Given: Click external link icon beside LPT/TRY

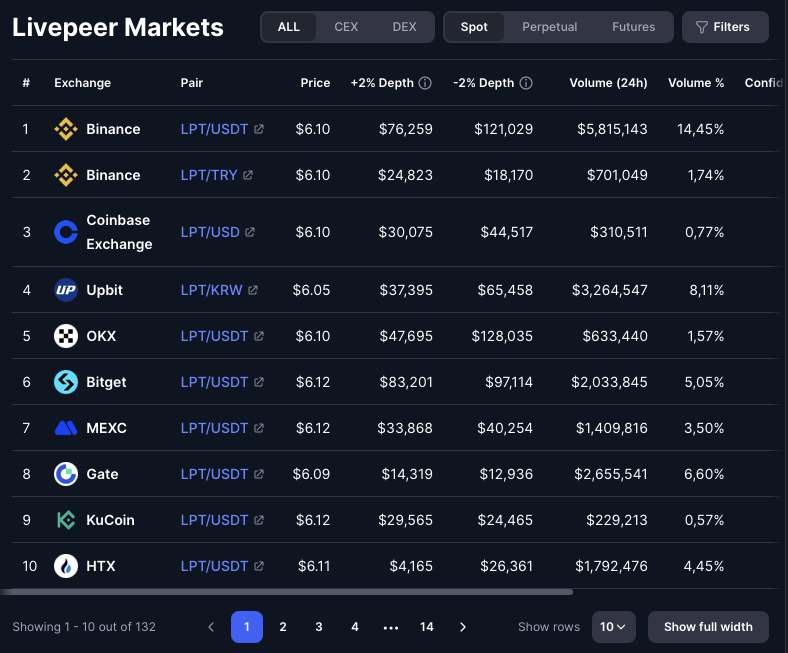Looking at the screenshot, I should pos(248,175).
